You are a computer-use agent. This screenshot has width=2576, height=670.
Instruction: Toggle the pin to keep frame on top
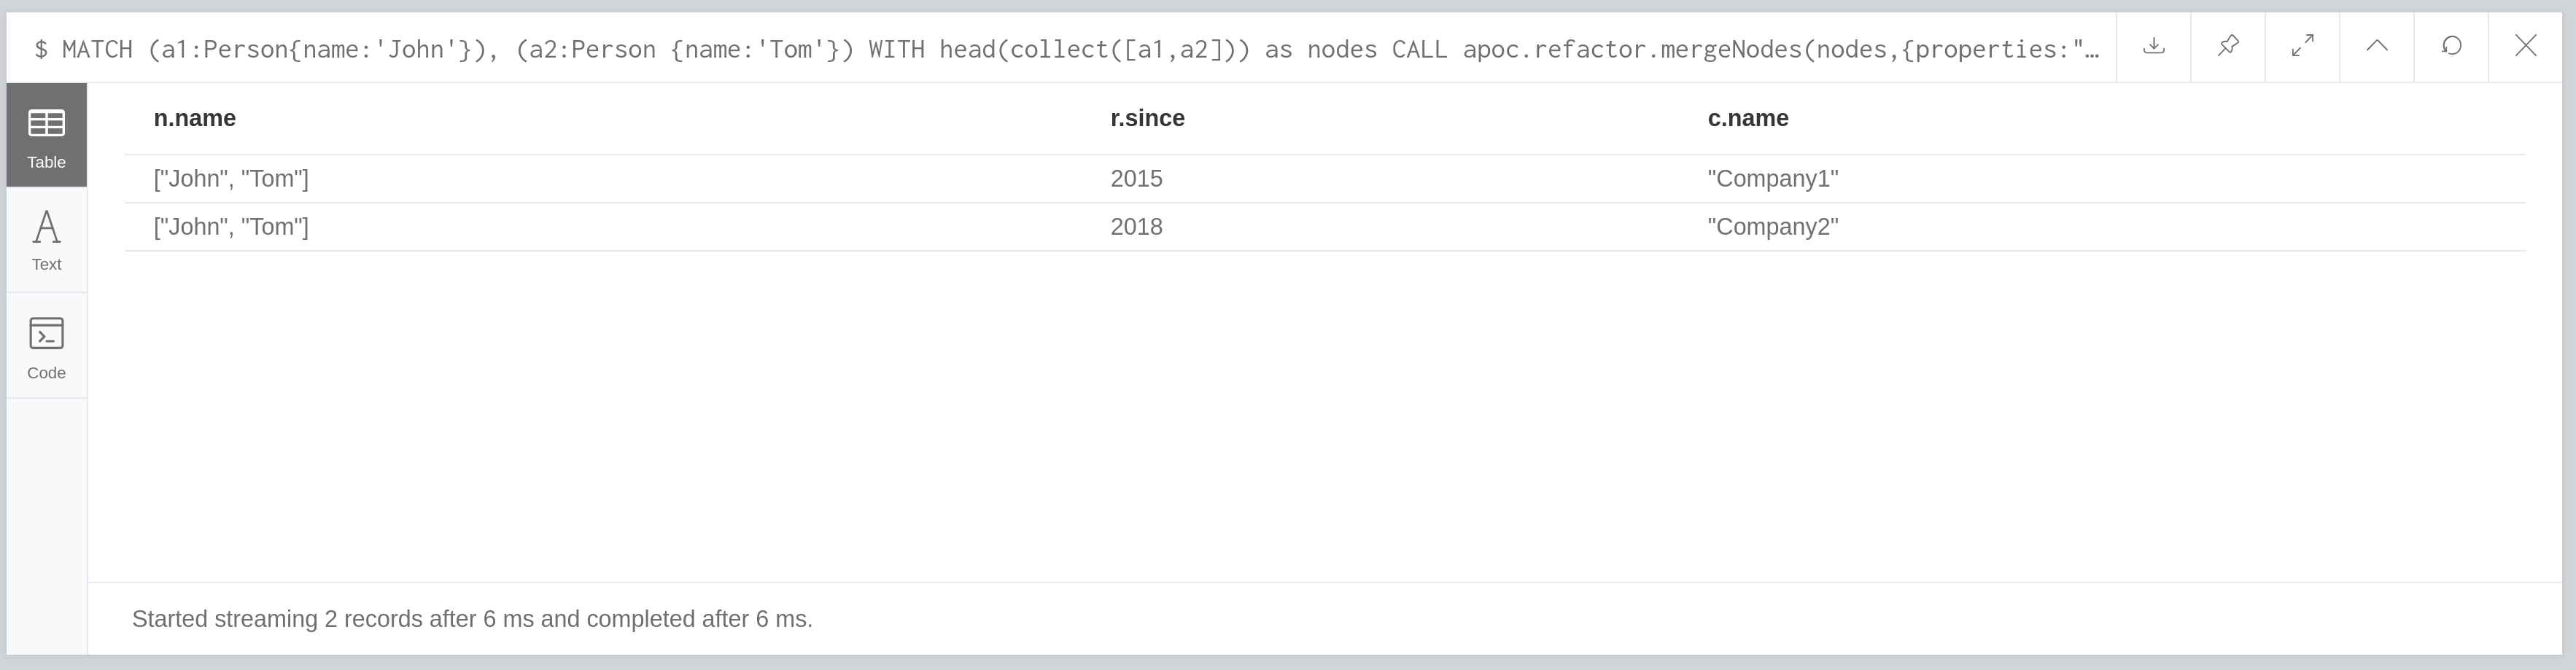(2228, 46)
